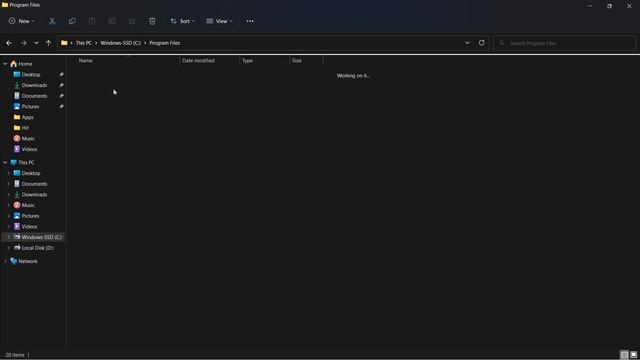The width and height of the screenshot is (640, 360).
Task: Open pinned Documents under Home
Action: [x=34, y=96]
